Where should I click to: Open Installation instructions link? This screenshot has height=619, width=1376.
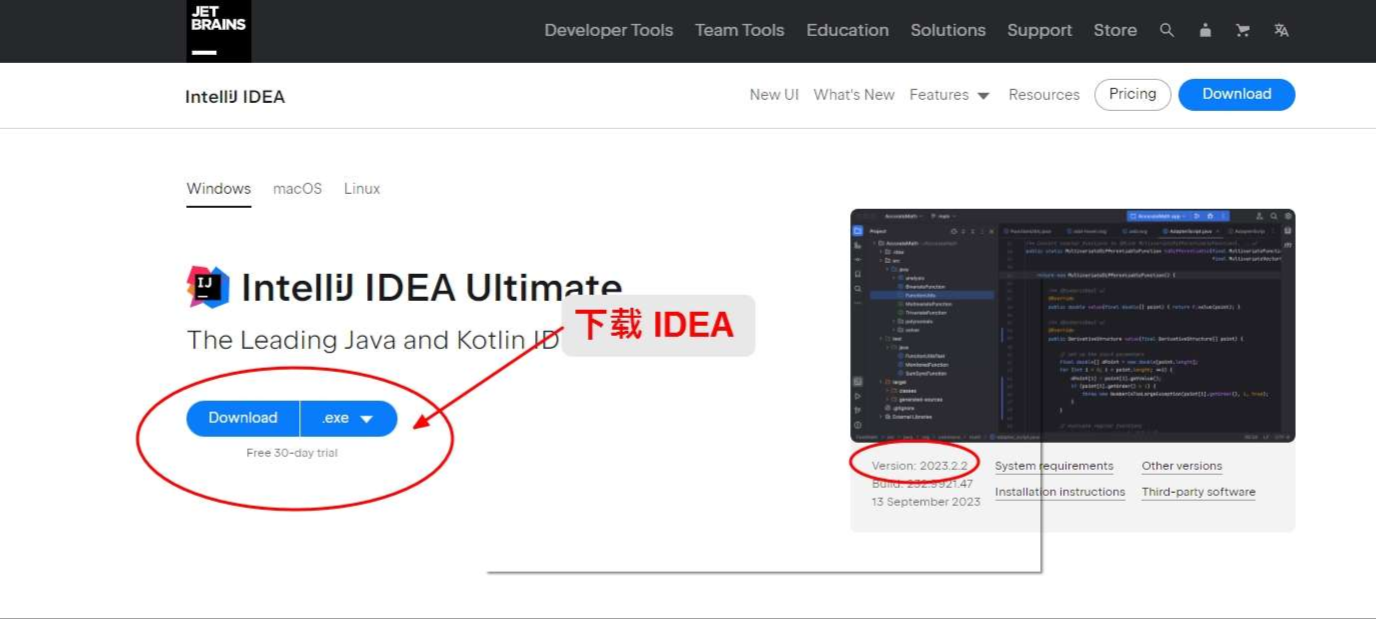(x=1060, y=492)
